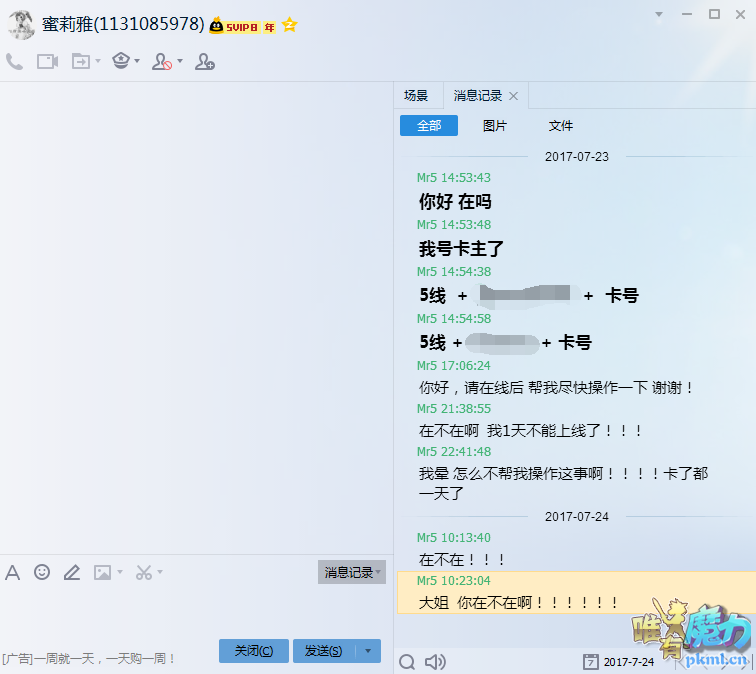Start a video call with the camera icon
Viewport: 756px width, 674px height.
point(47,62)
